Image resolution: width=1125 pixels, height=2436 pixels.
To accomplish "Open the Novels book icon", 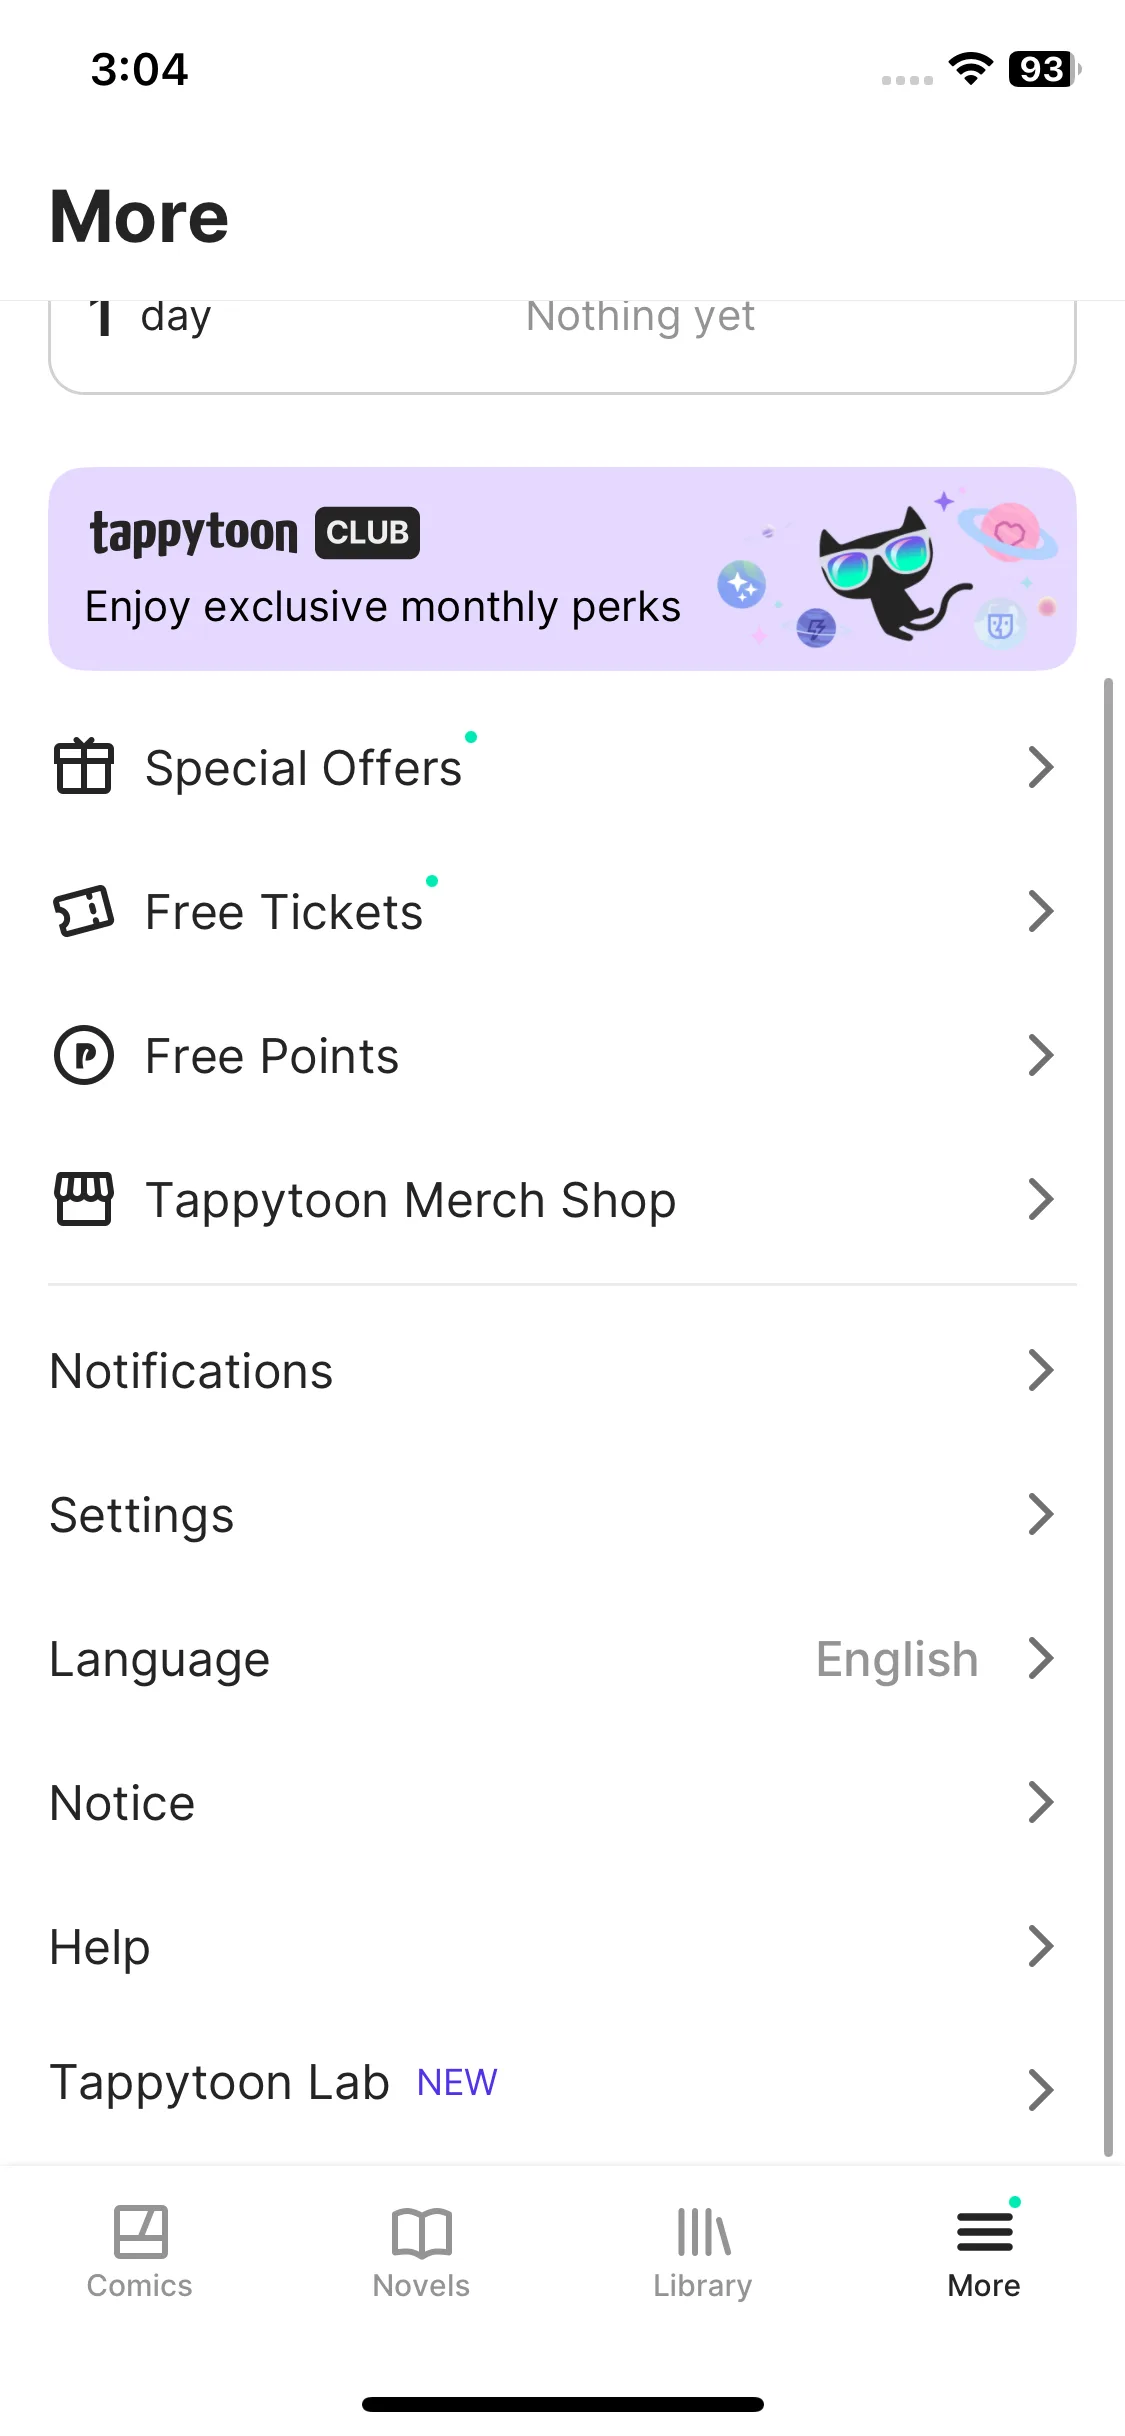I will (422, 2233).
